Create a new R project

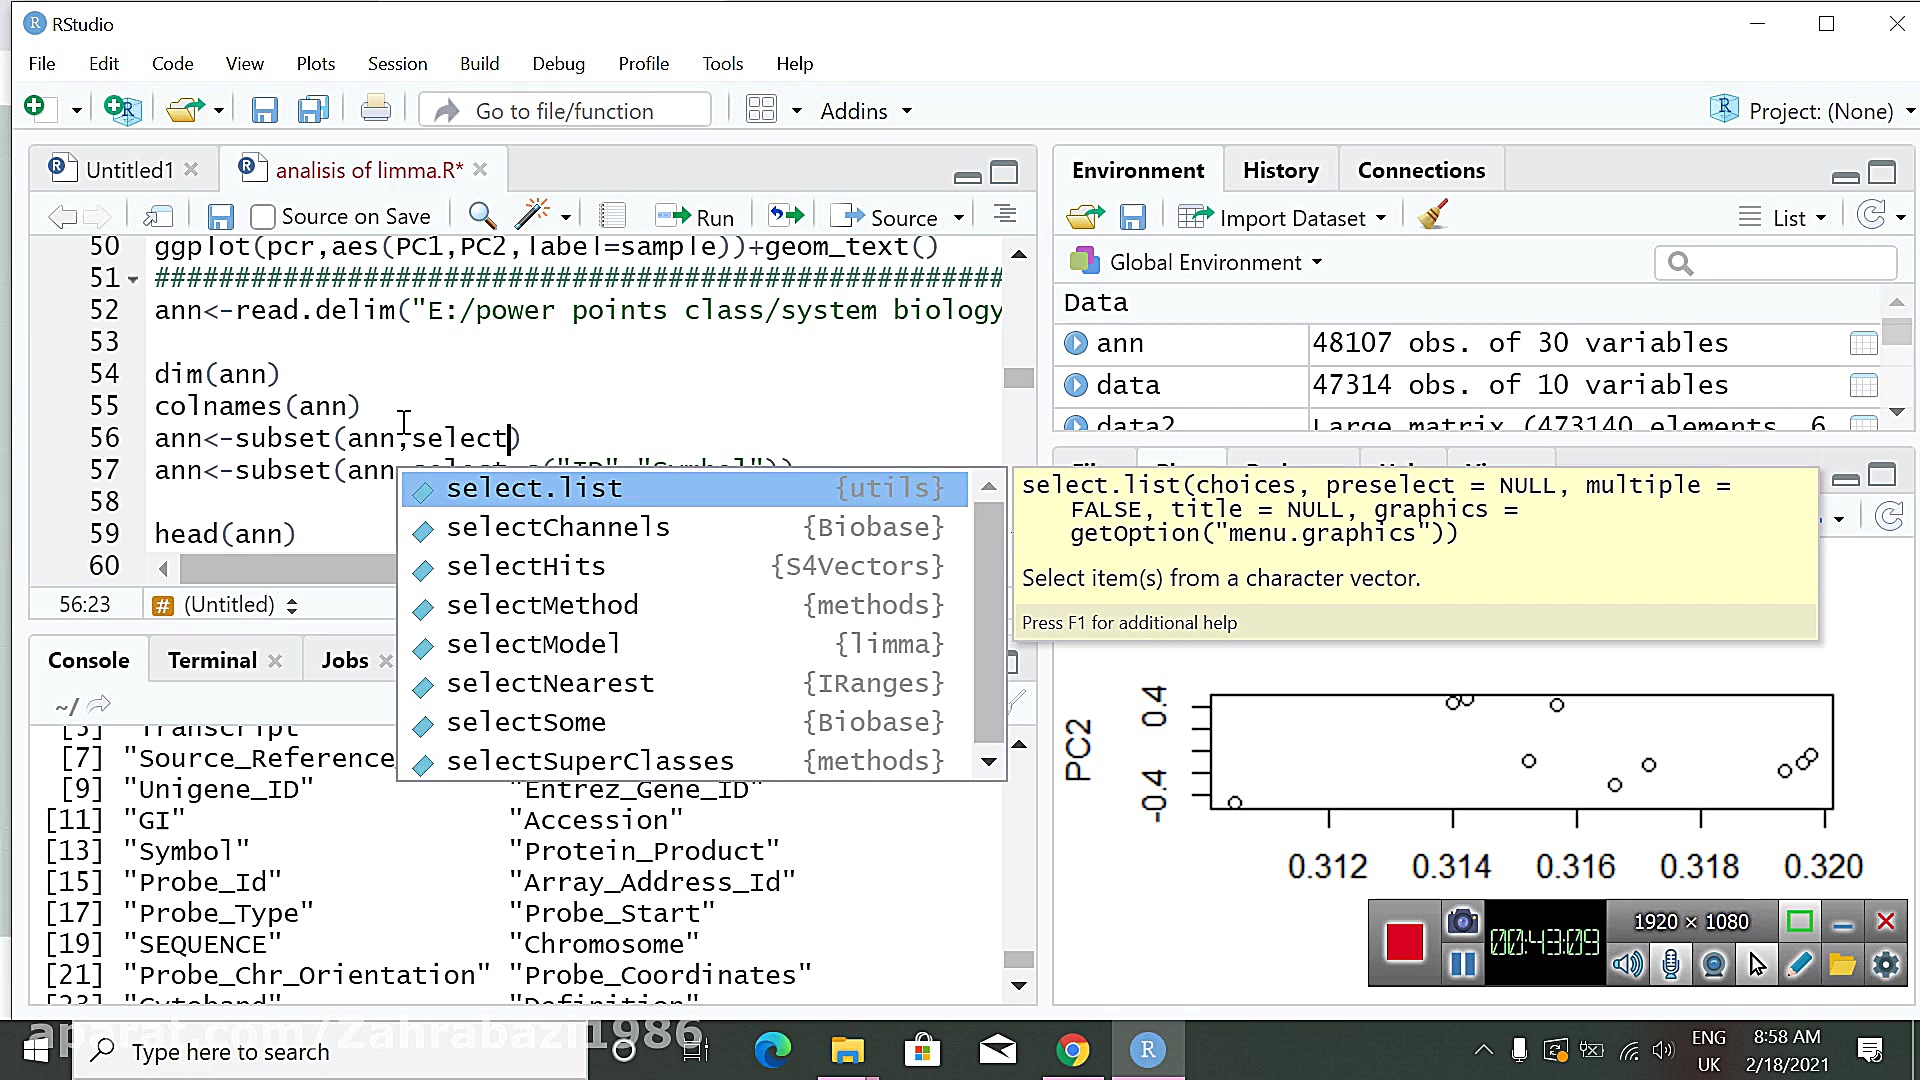(x=123, y=110)
